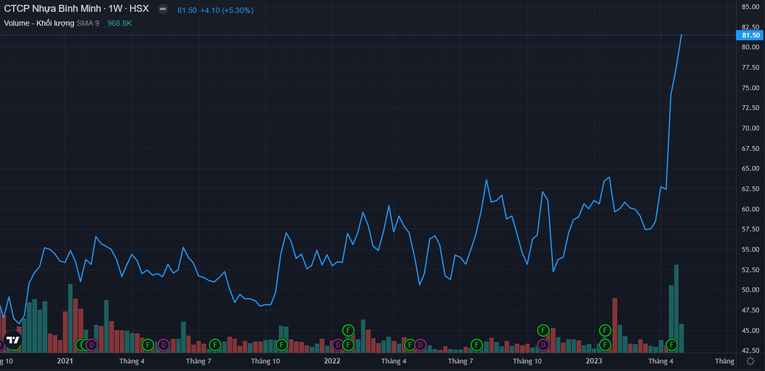Collapse the legend with the minus button
This screenshot has height=371, width=765.
pos(163,10)
